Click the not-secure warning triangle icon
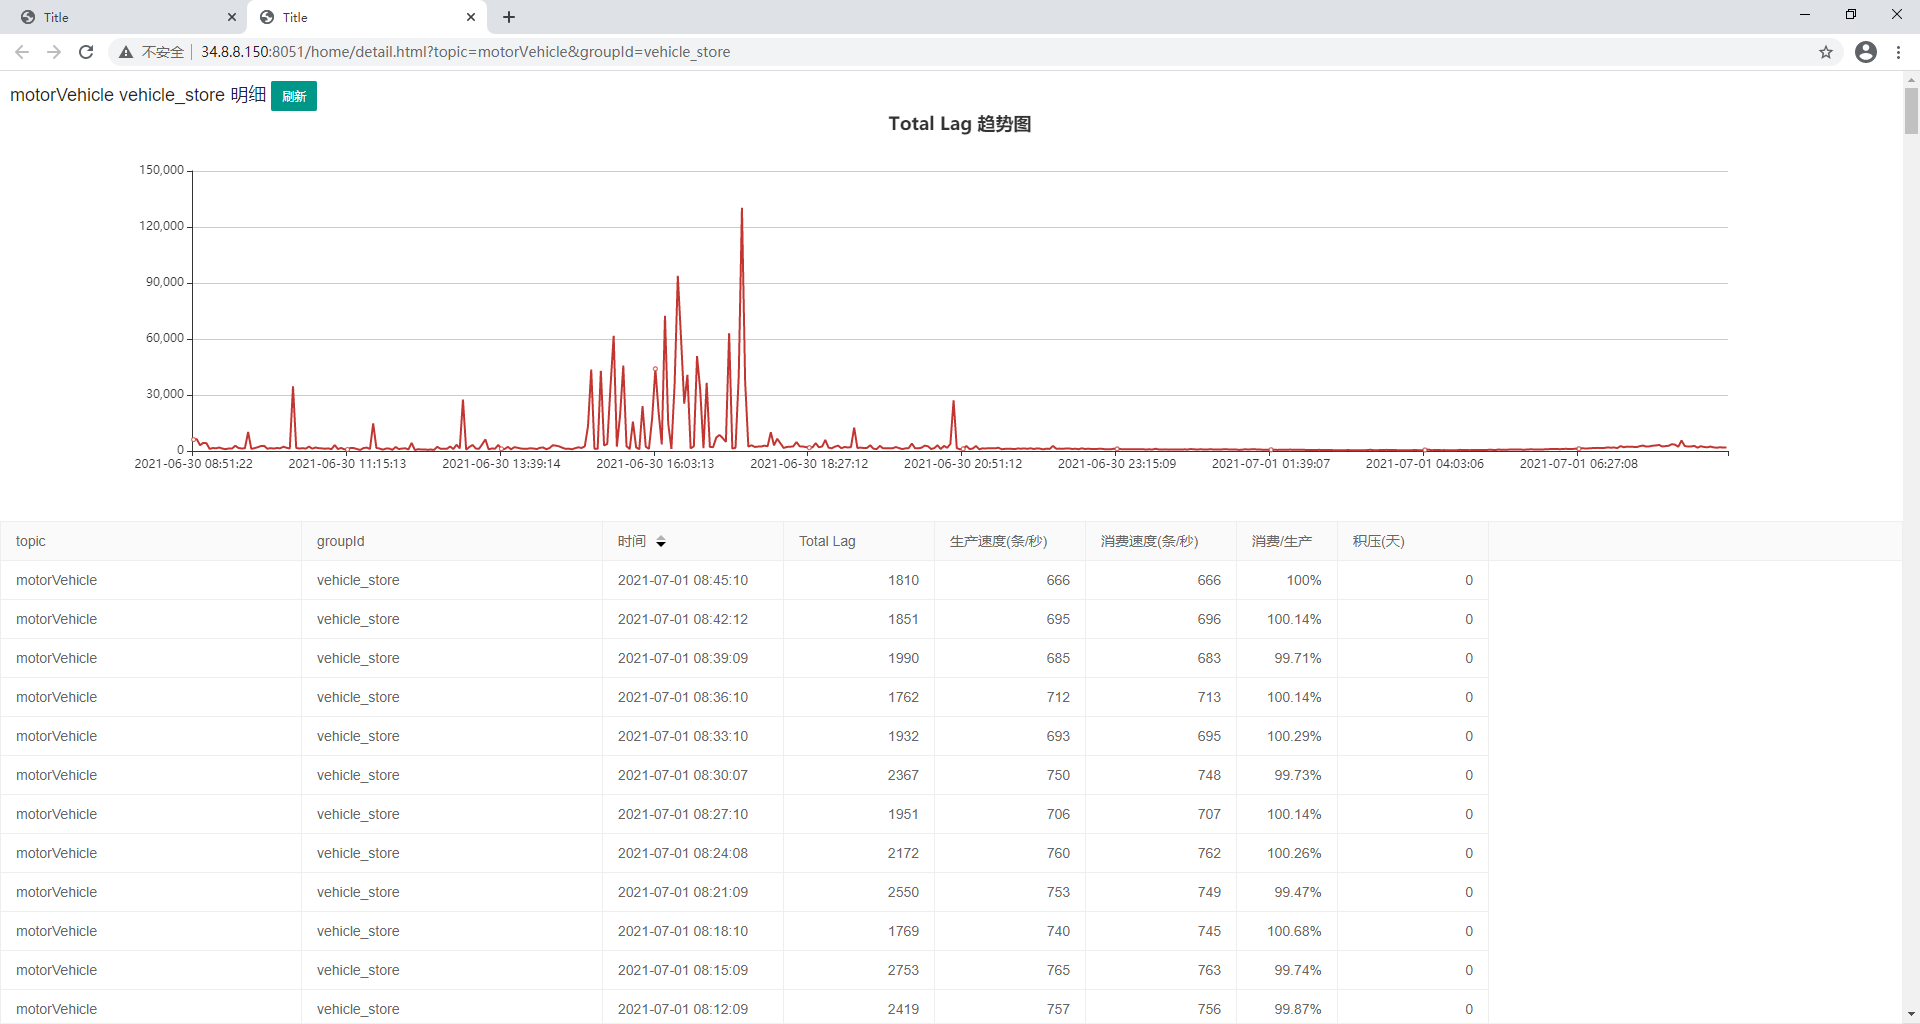The image size is (1920, 1024). 126,52
